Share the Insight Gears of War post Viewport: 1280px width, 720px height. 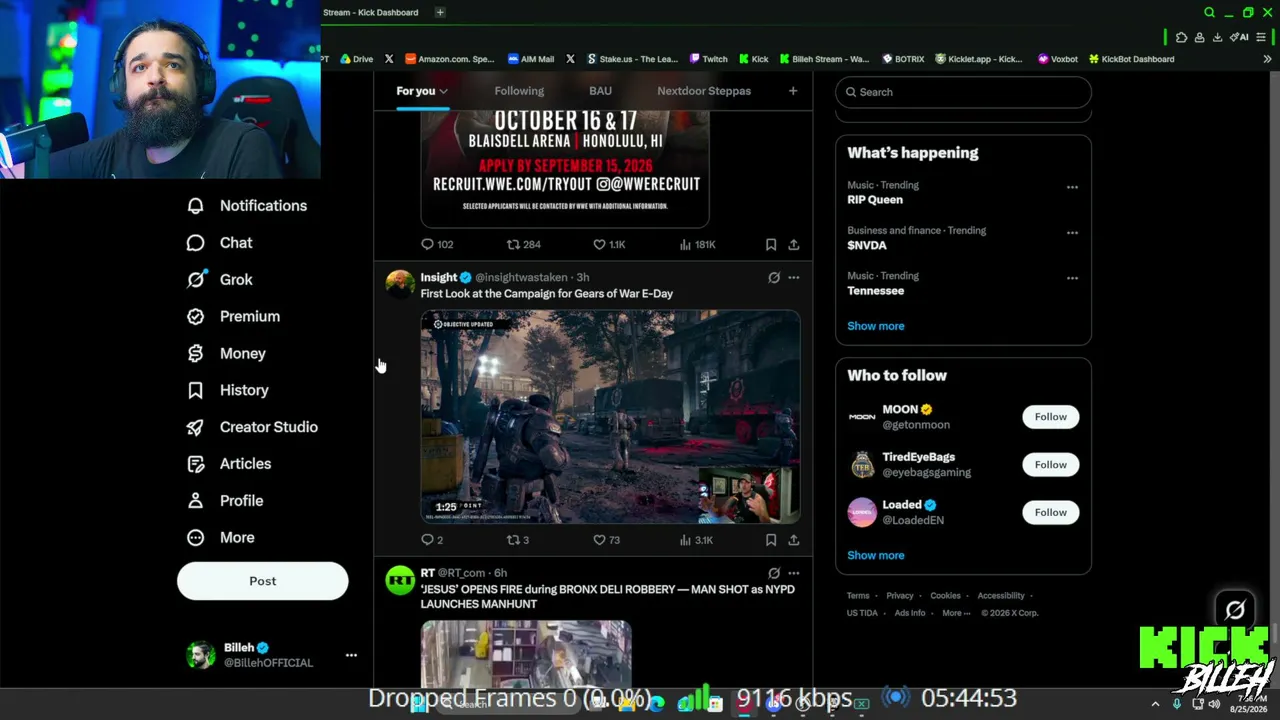click(793, 540)
